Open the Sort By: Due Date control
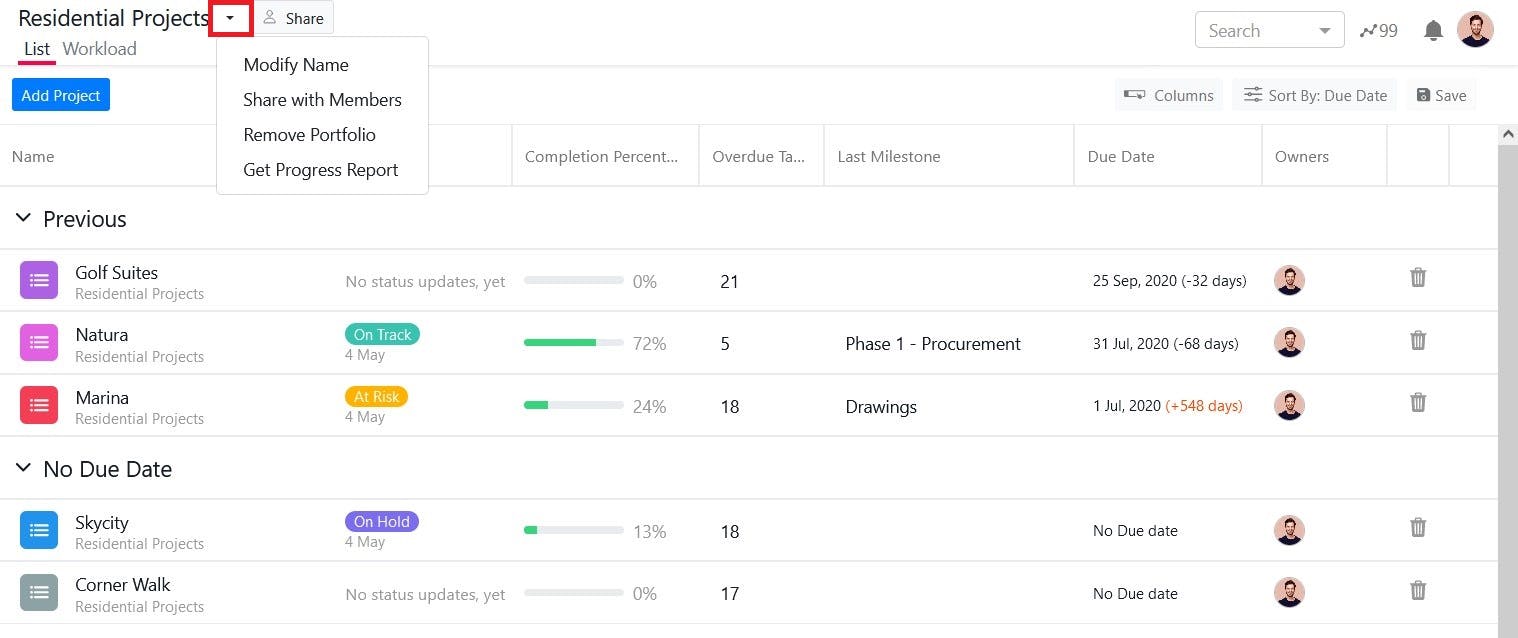This screenshot has width=1518, height=638. tap(1315, 95)
